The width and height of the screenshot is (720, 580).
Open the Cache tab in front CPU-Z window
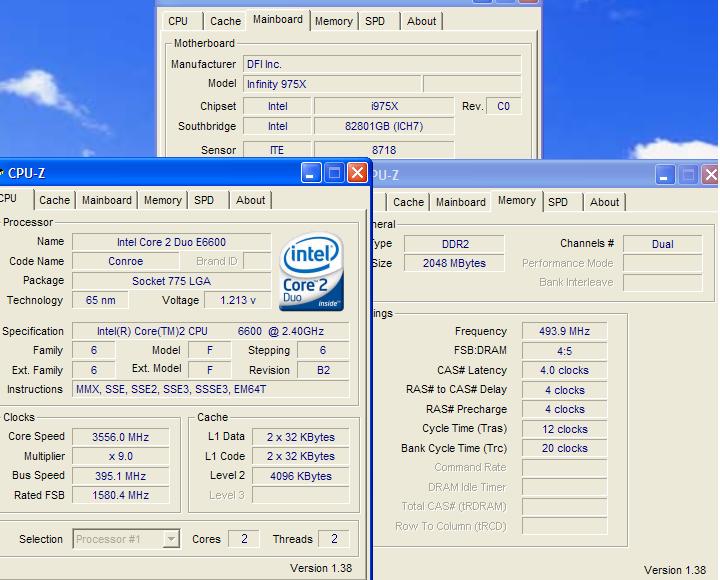pos(55,200)
